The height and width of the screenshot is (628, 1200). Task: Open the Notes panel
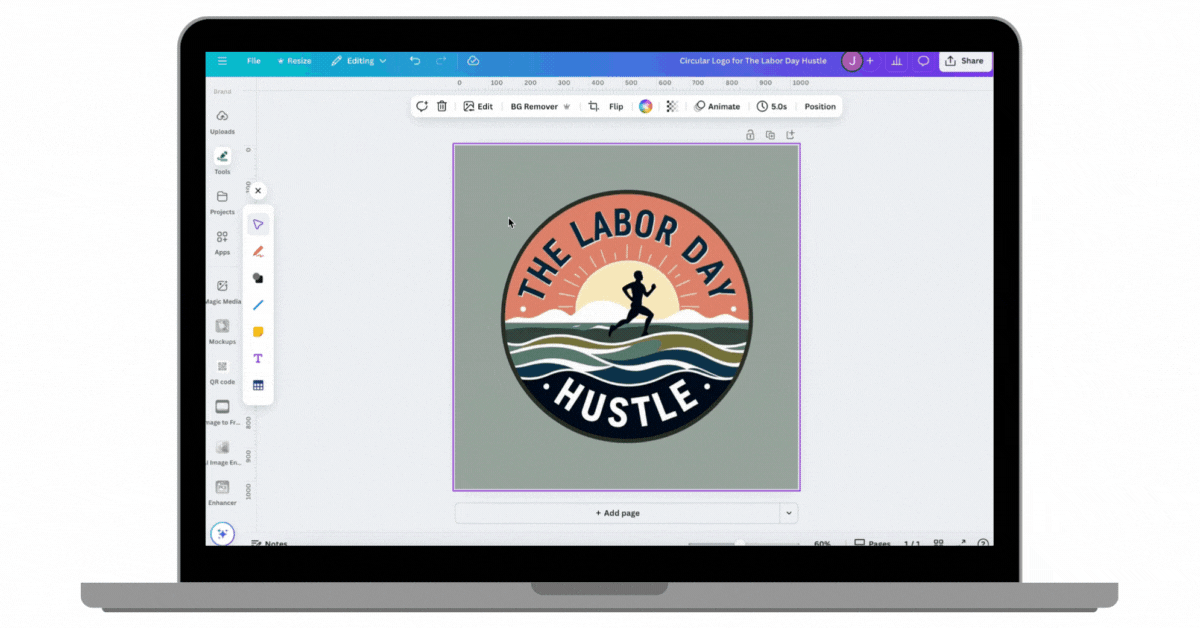(x=270, y=543)
